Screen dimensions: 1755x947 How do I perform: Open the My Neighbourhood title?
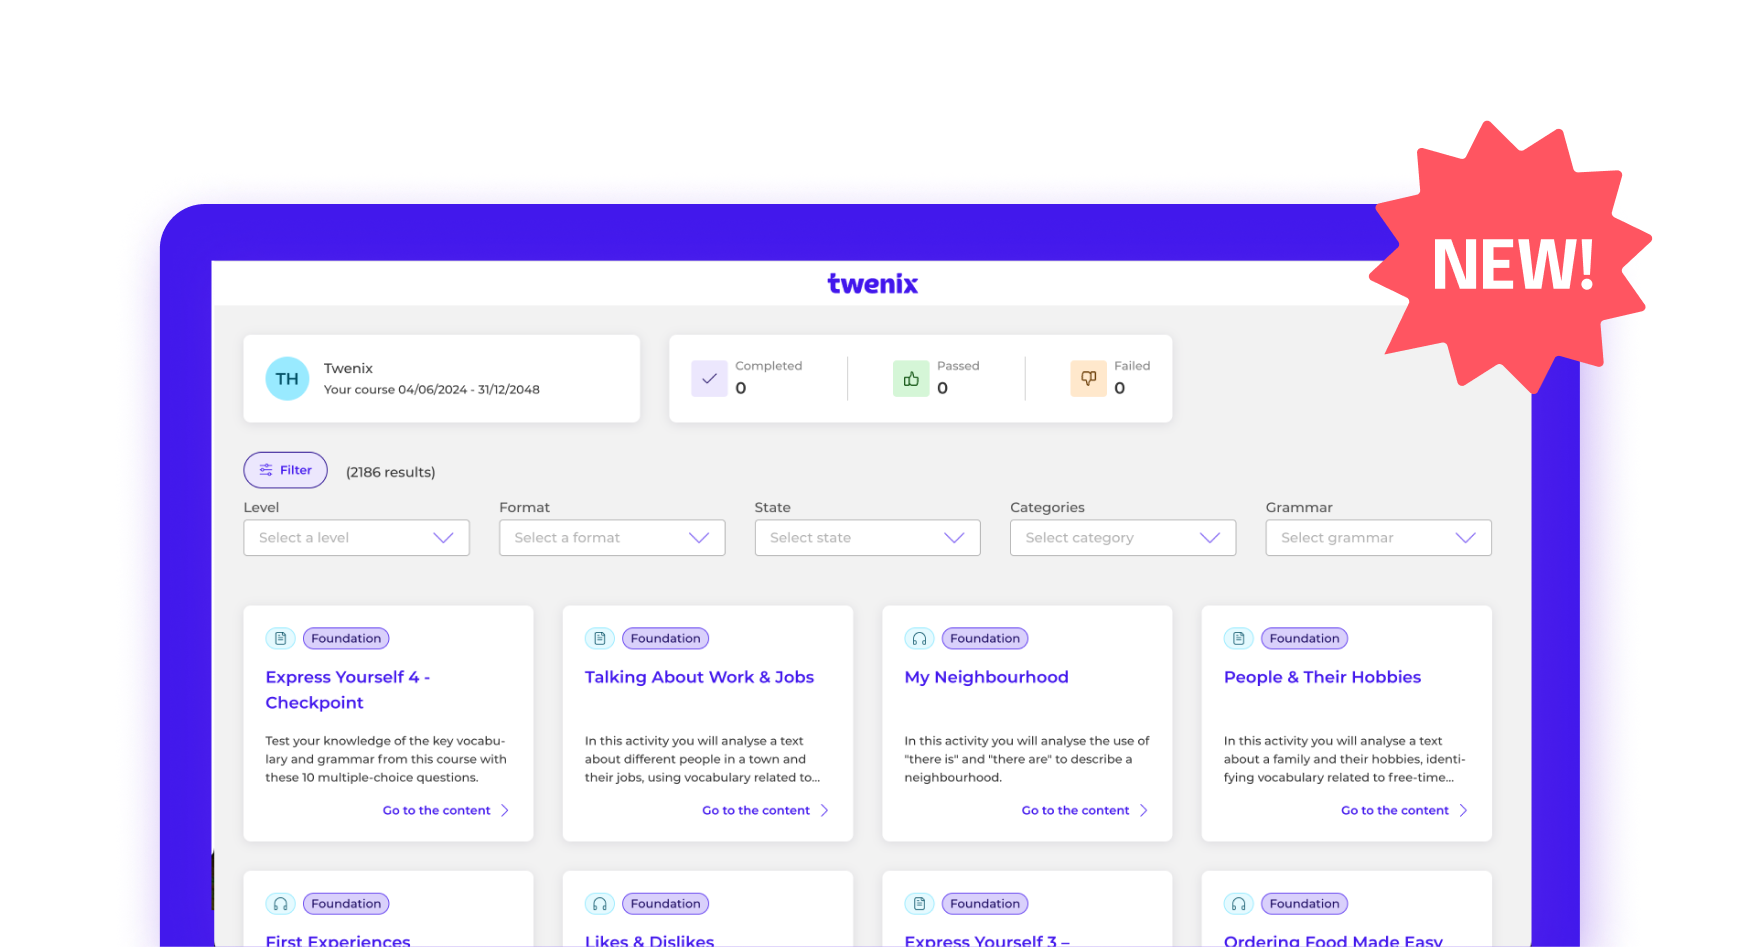tap(986, 677)
